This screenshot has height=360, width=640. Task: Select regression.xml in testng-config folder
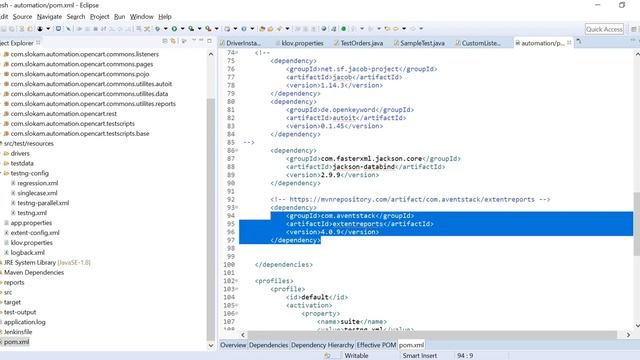[x=38, y=183]
